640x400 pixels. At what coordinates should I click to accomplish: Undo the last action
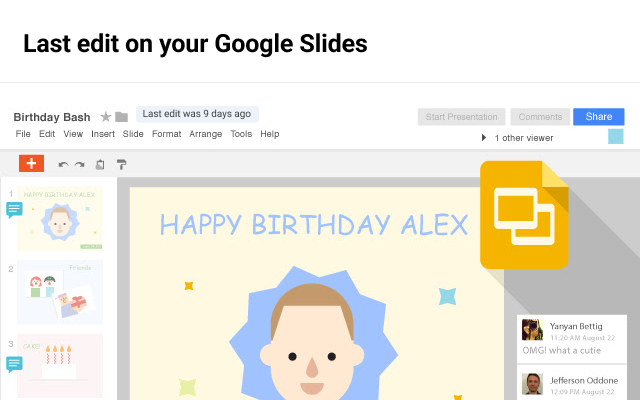[x=63, y=165]
